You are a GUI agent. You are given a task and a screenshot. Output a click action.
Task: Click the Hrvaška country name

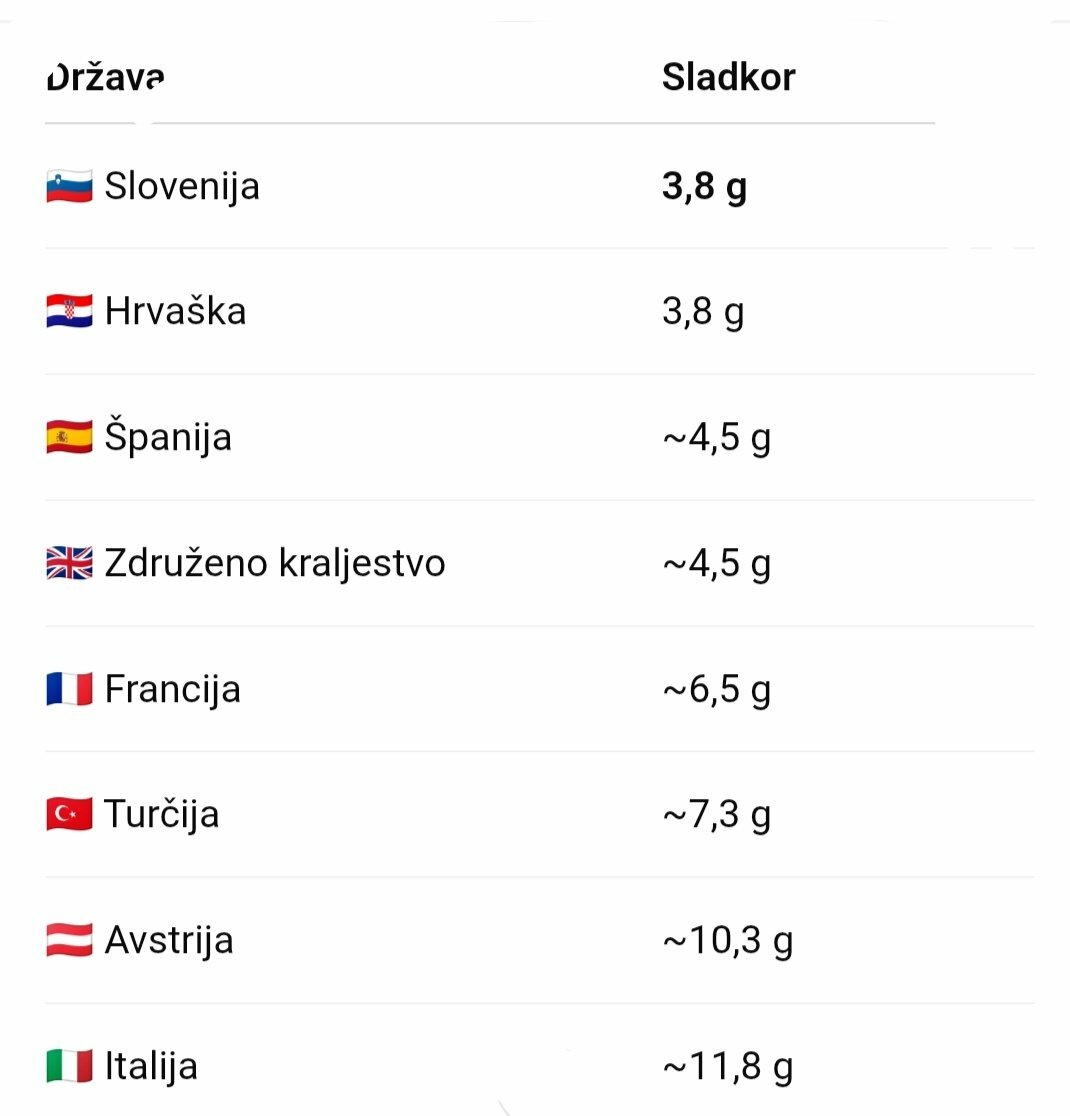tap(175, 312)
